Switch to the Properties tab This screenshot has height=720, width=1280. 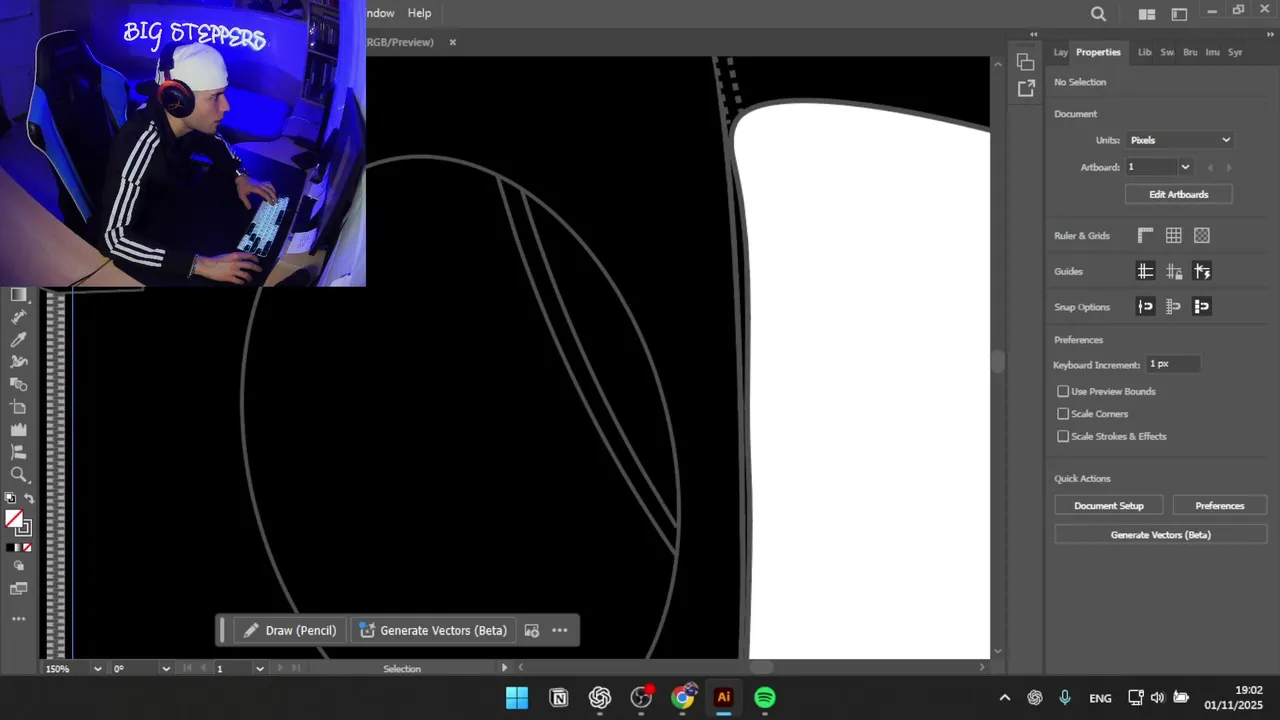(x=1098, y=52)
